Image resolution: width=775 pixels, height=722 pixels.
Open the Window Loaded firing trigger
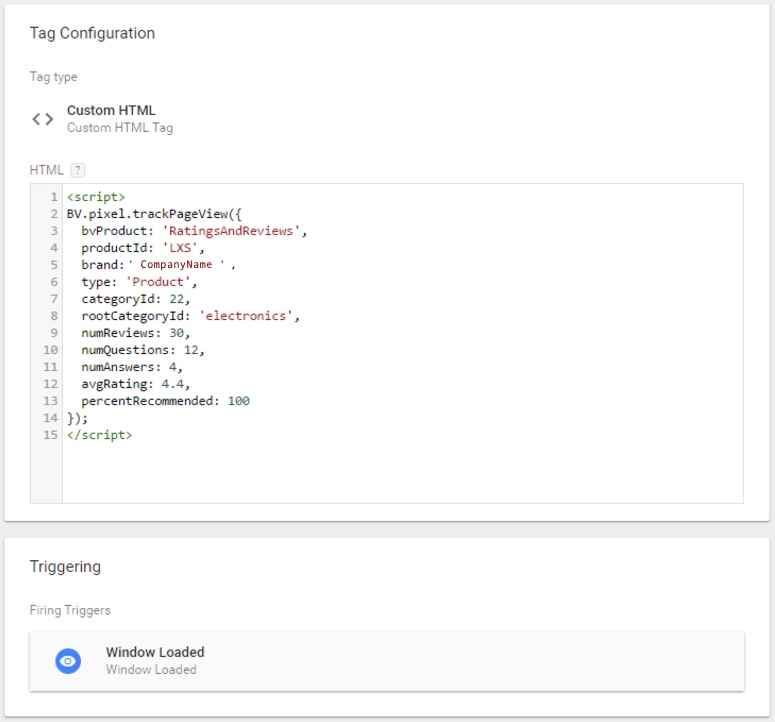coord(387,661)
